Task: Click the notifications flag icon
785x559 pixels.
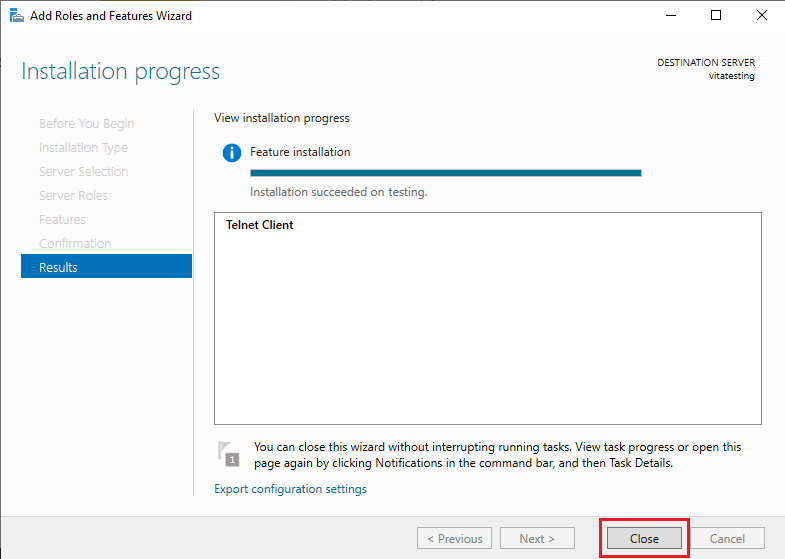Action: (x=229, y=454)
